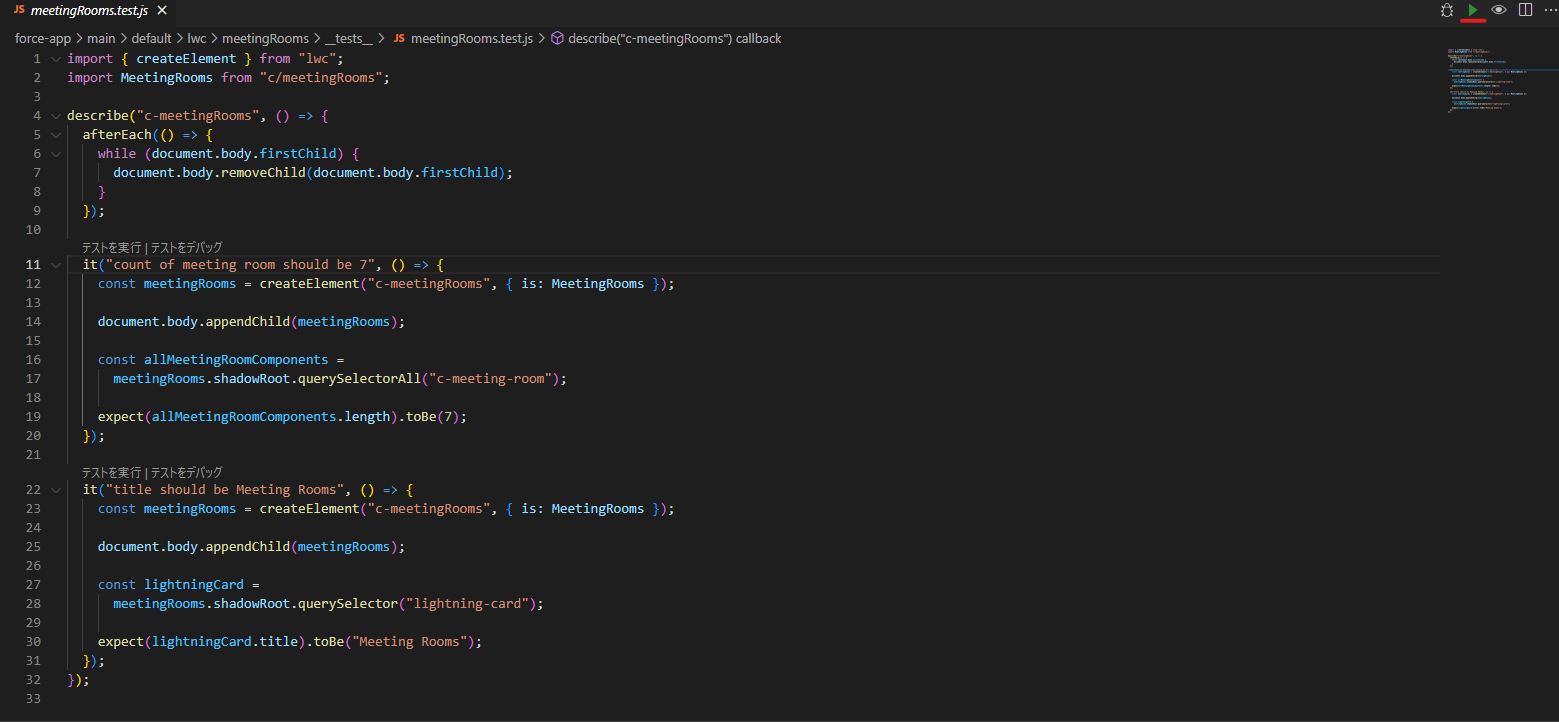Collapse the describe block at line 4

click(x=56, y=116)
